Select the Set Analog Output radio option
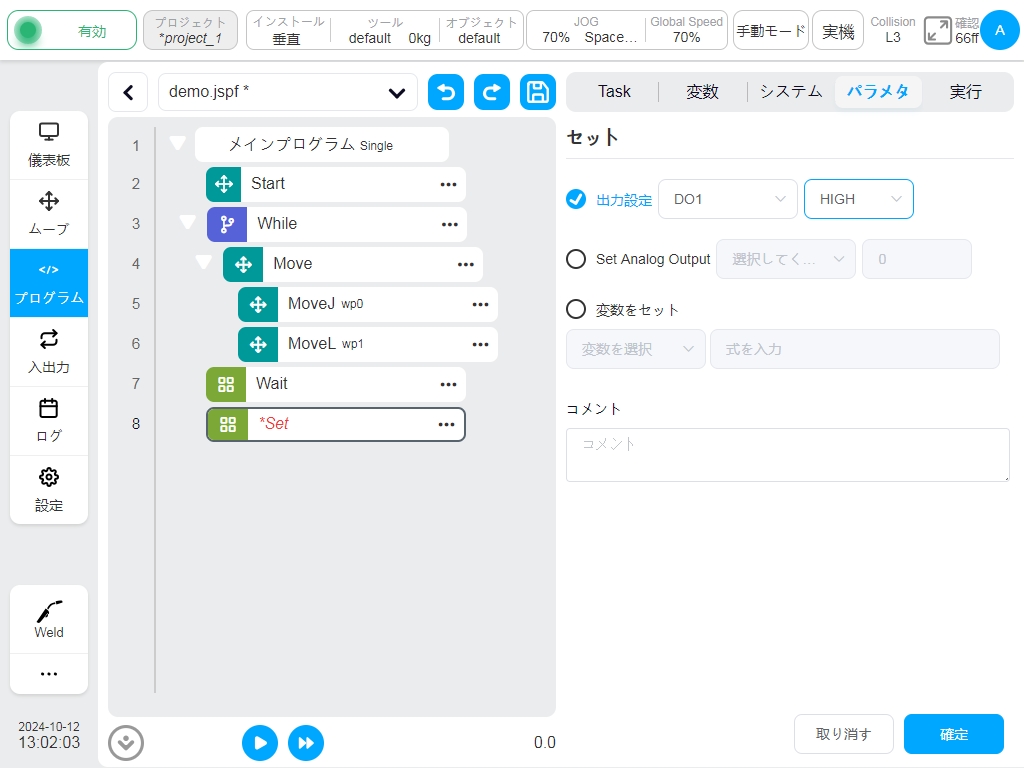 (576, 259)
